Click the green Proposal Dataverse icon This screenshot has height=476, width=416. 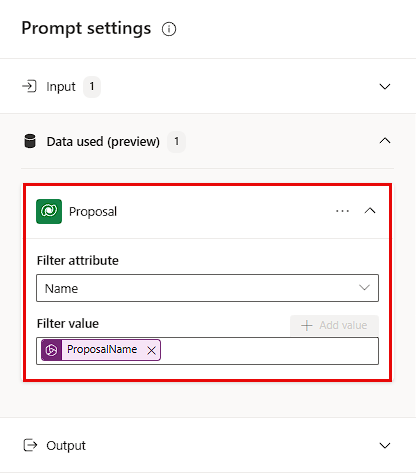coord(49,211)
